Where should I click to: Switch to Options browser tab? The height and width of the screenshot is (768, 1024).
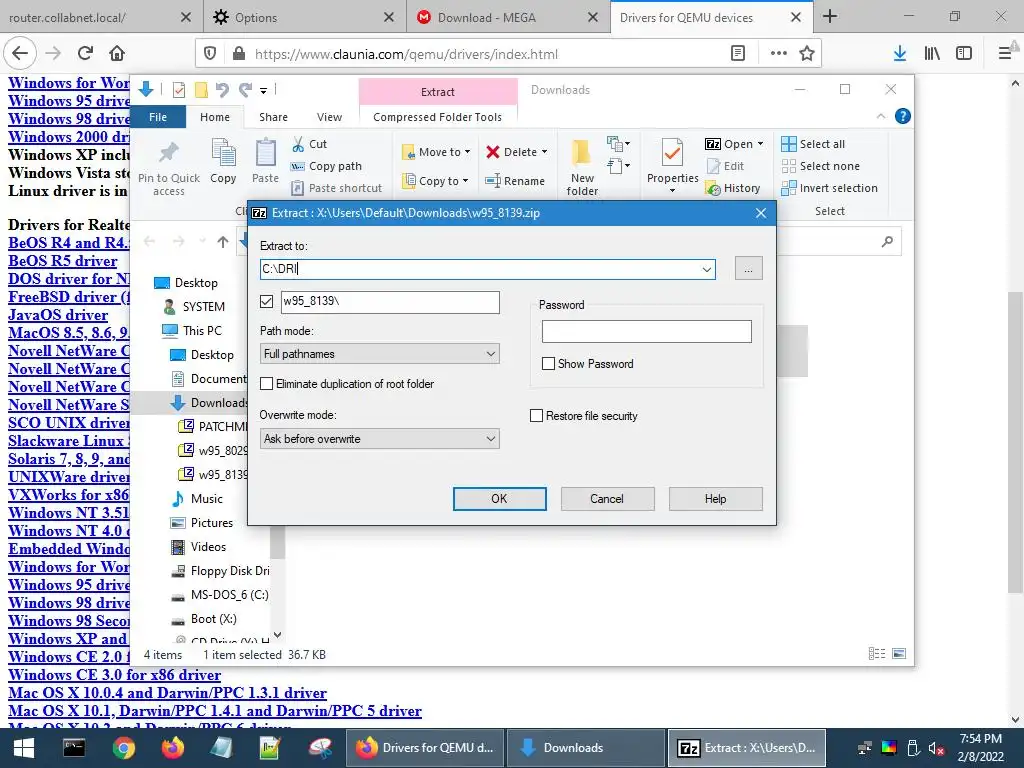(255, 18)
